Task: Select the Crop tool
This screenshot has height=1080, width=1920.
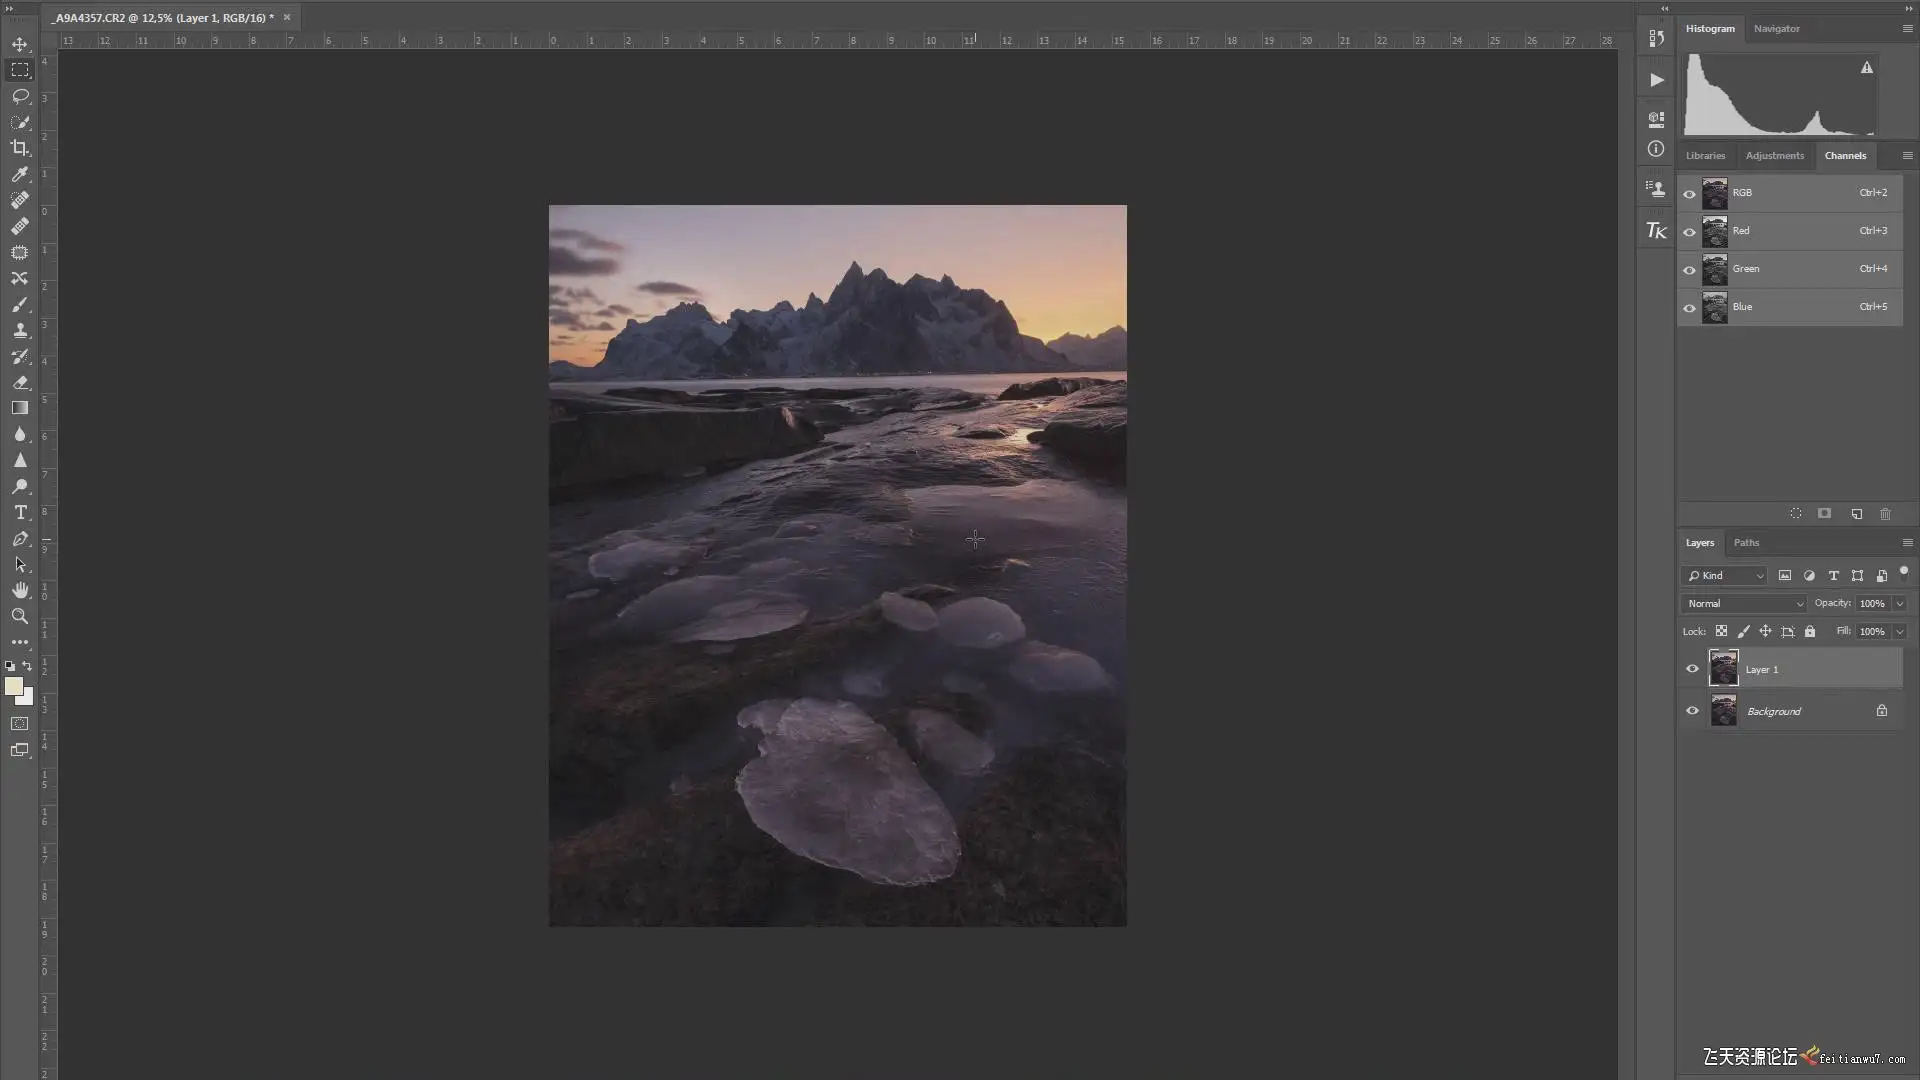Action: [19, 148]
